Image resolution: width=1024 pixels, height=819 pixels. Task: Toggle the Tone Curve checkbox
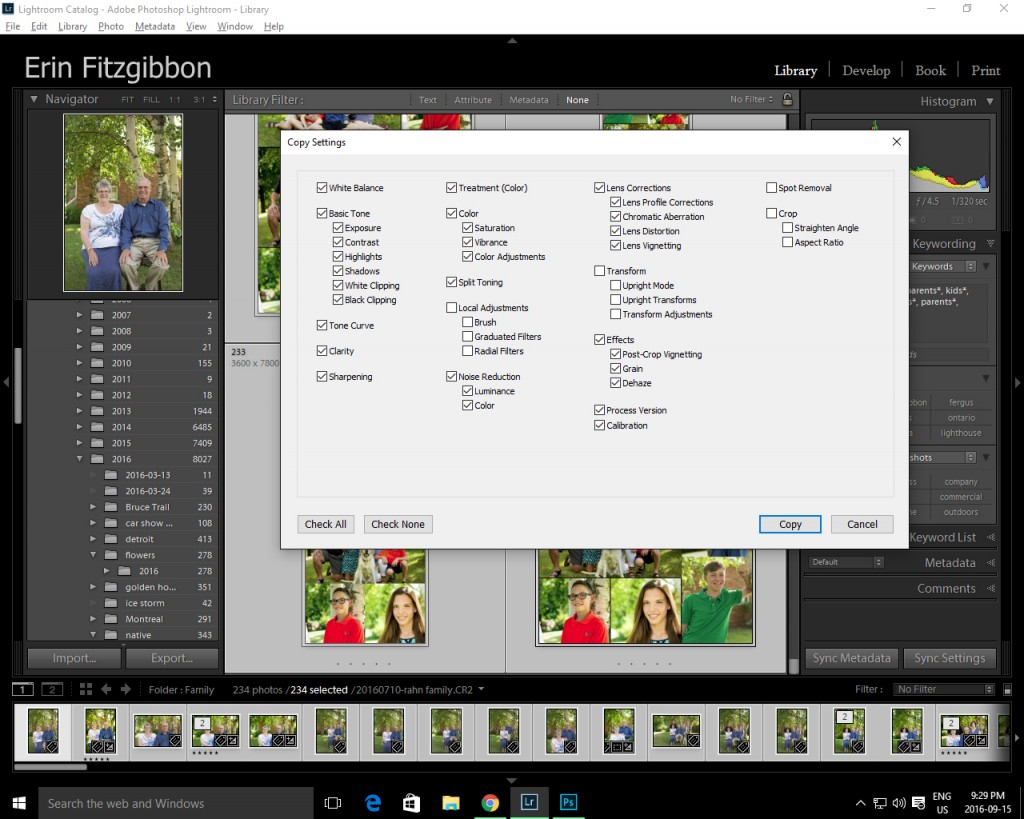pyautogui.click(x=322, y=325)
